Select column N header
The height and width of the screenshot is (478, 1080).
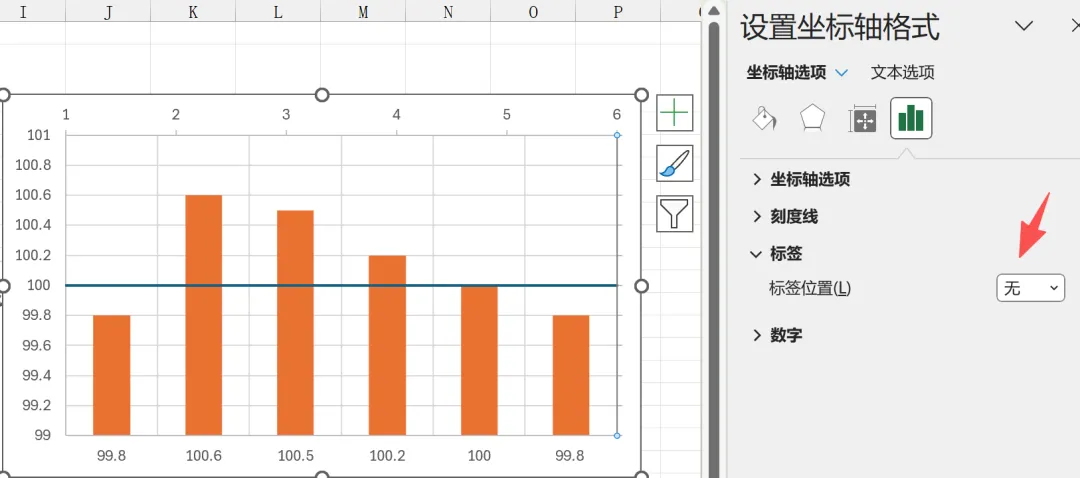(x=448, y=12)
